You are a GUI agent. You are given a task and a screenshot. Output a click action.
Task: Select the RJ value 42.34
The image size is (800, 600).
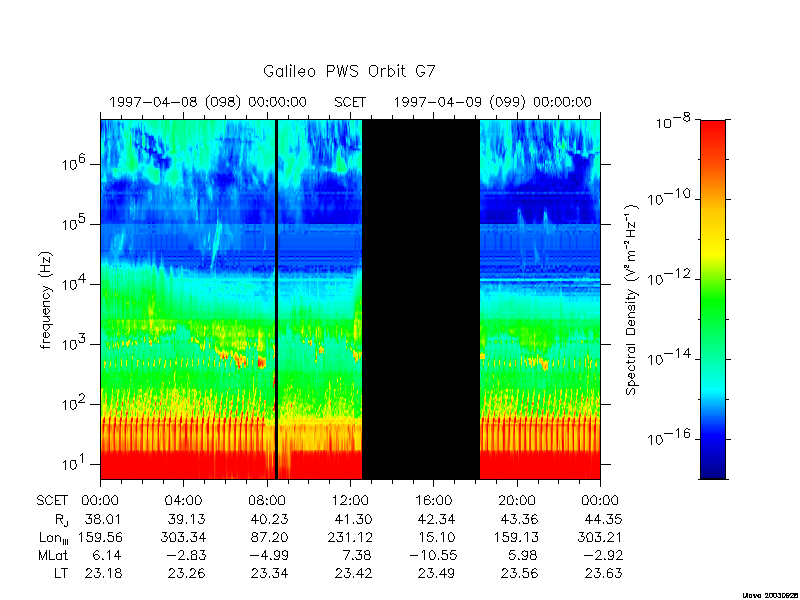pos(437,519)
